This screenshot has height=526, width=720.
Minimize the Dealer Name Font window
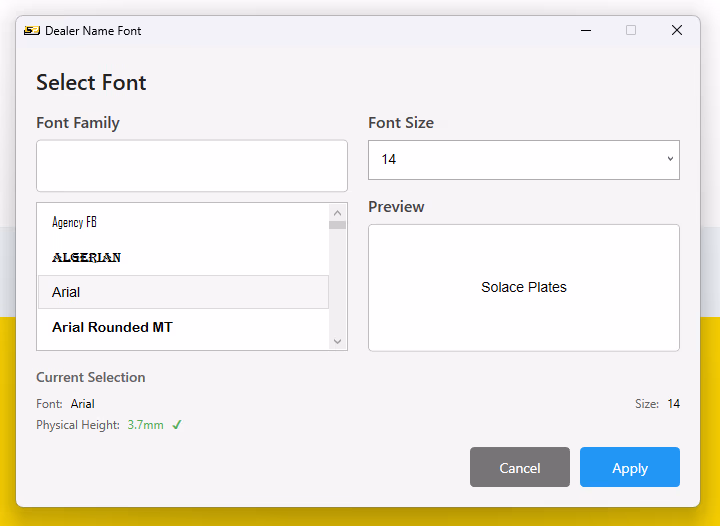click(586, 31)
